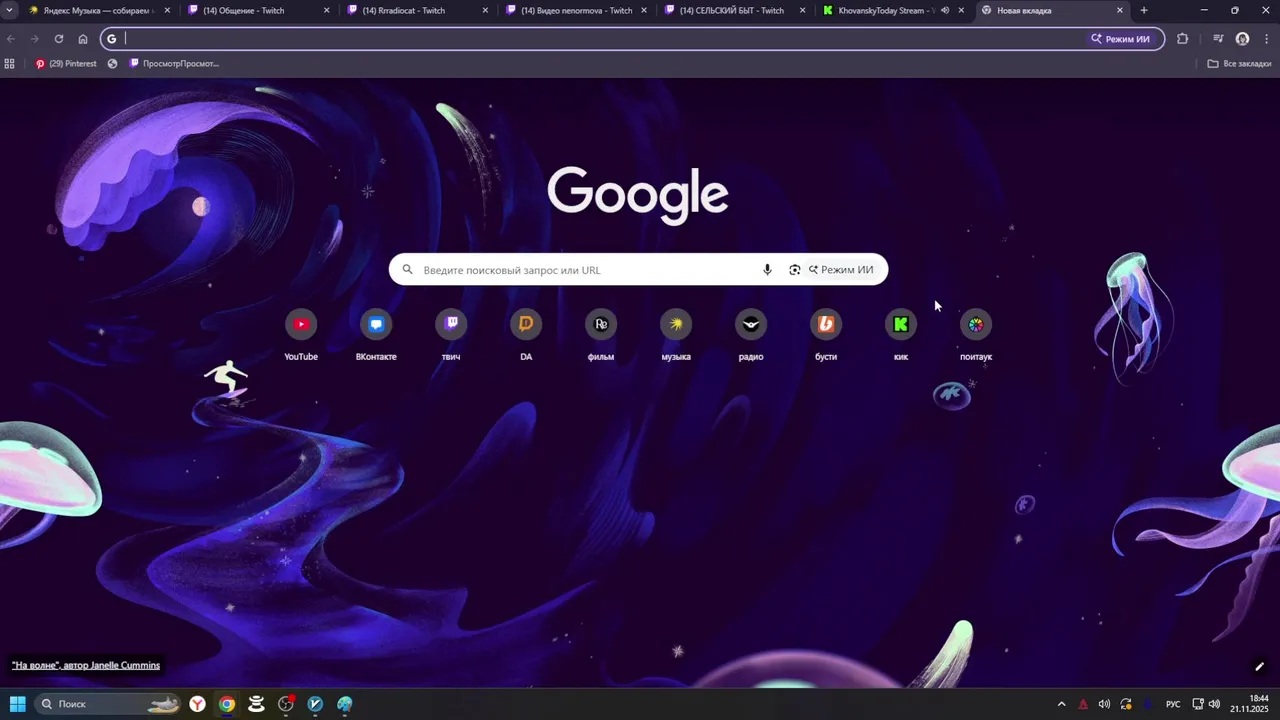Close the Новая вкладка tab
This screenshot has height=720, width=1280.
(x=1120, y=10)
